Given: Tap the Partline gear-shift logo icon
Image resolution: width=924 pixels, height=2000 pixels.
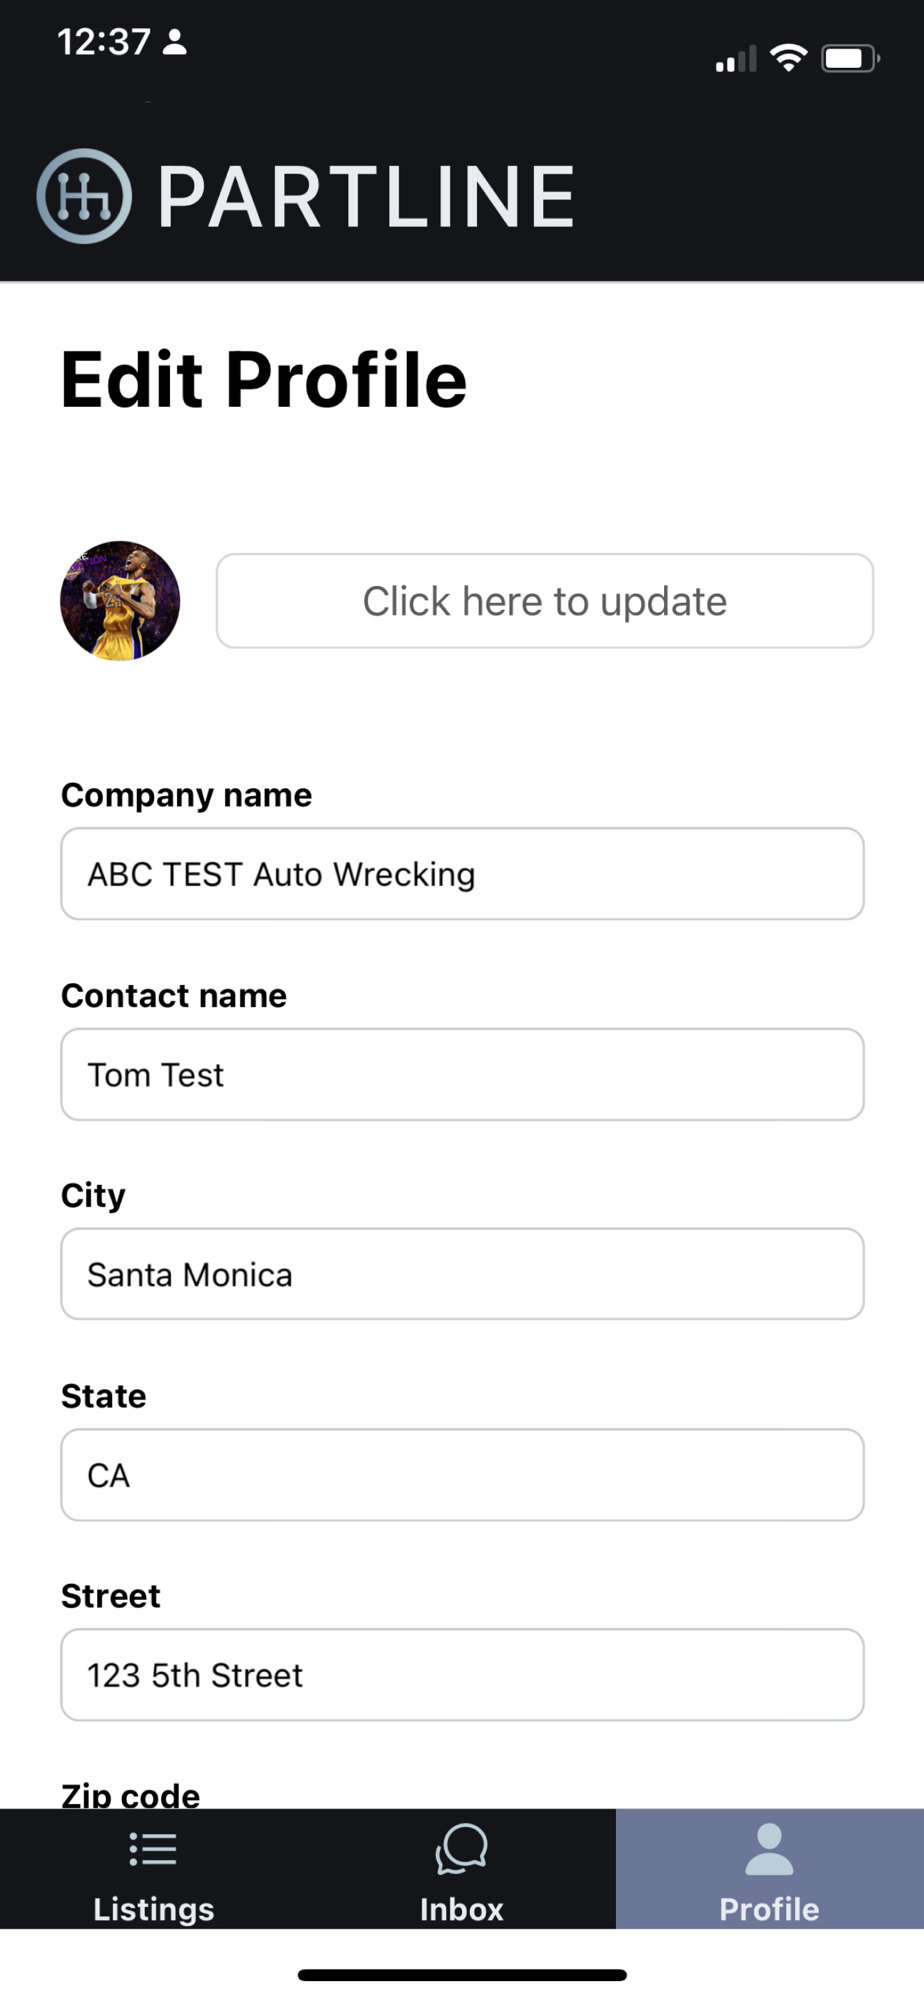Looking at the screenshot, I should pos(84,196).
